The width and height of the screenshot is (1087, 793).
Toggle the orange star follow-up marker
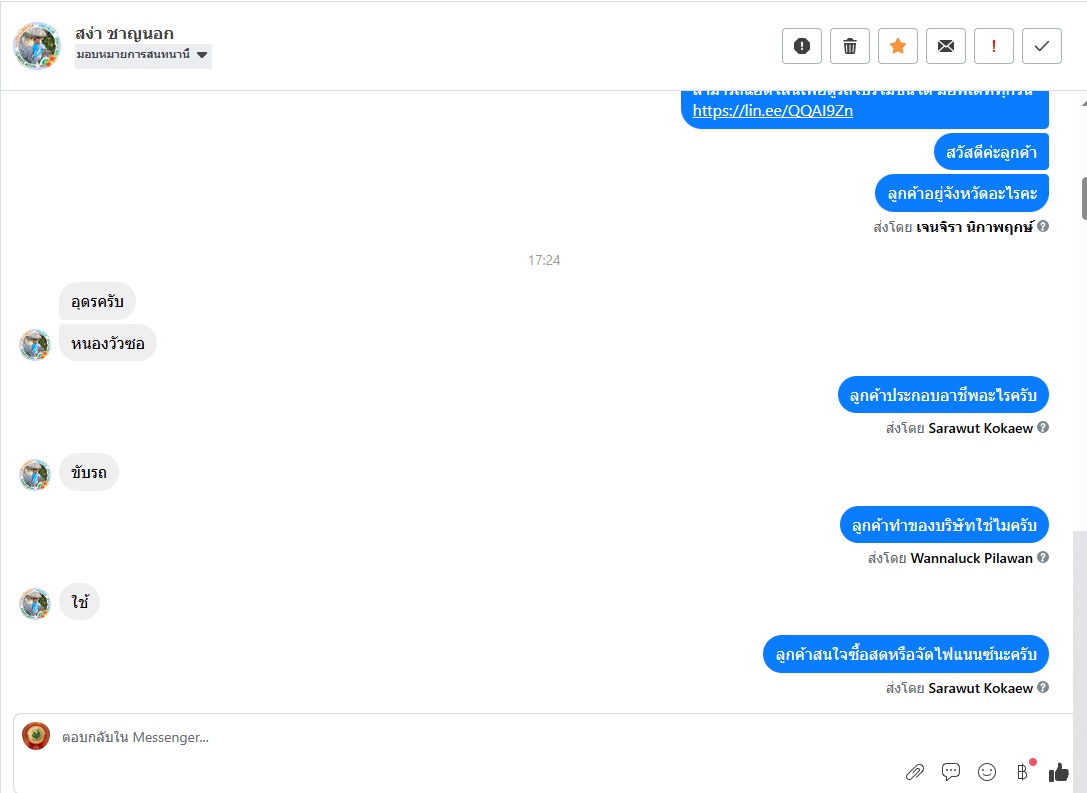898,46
